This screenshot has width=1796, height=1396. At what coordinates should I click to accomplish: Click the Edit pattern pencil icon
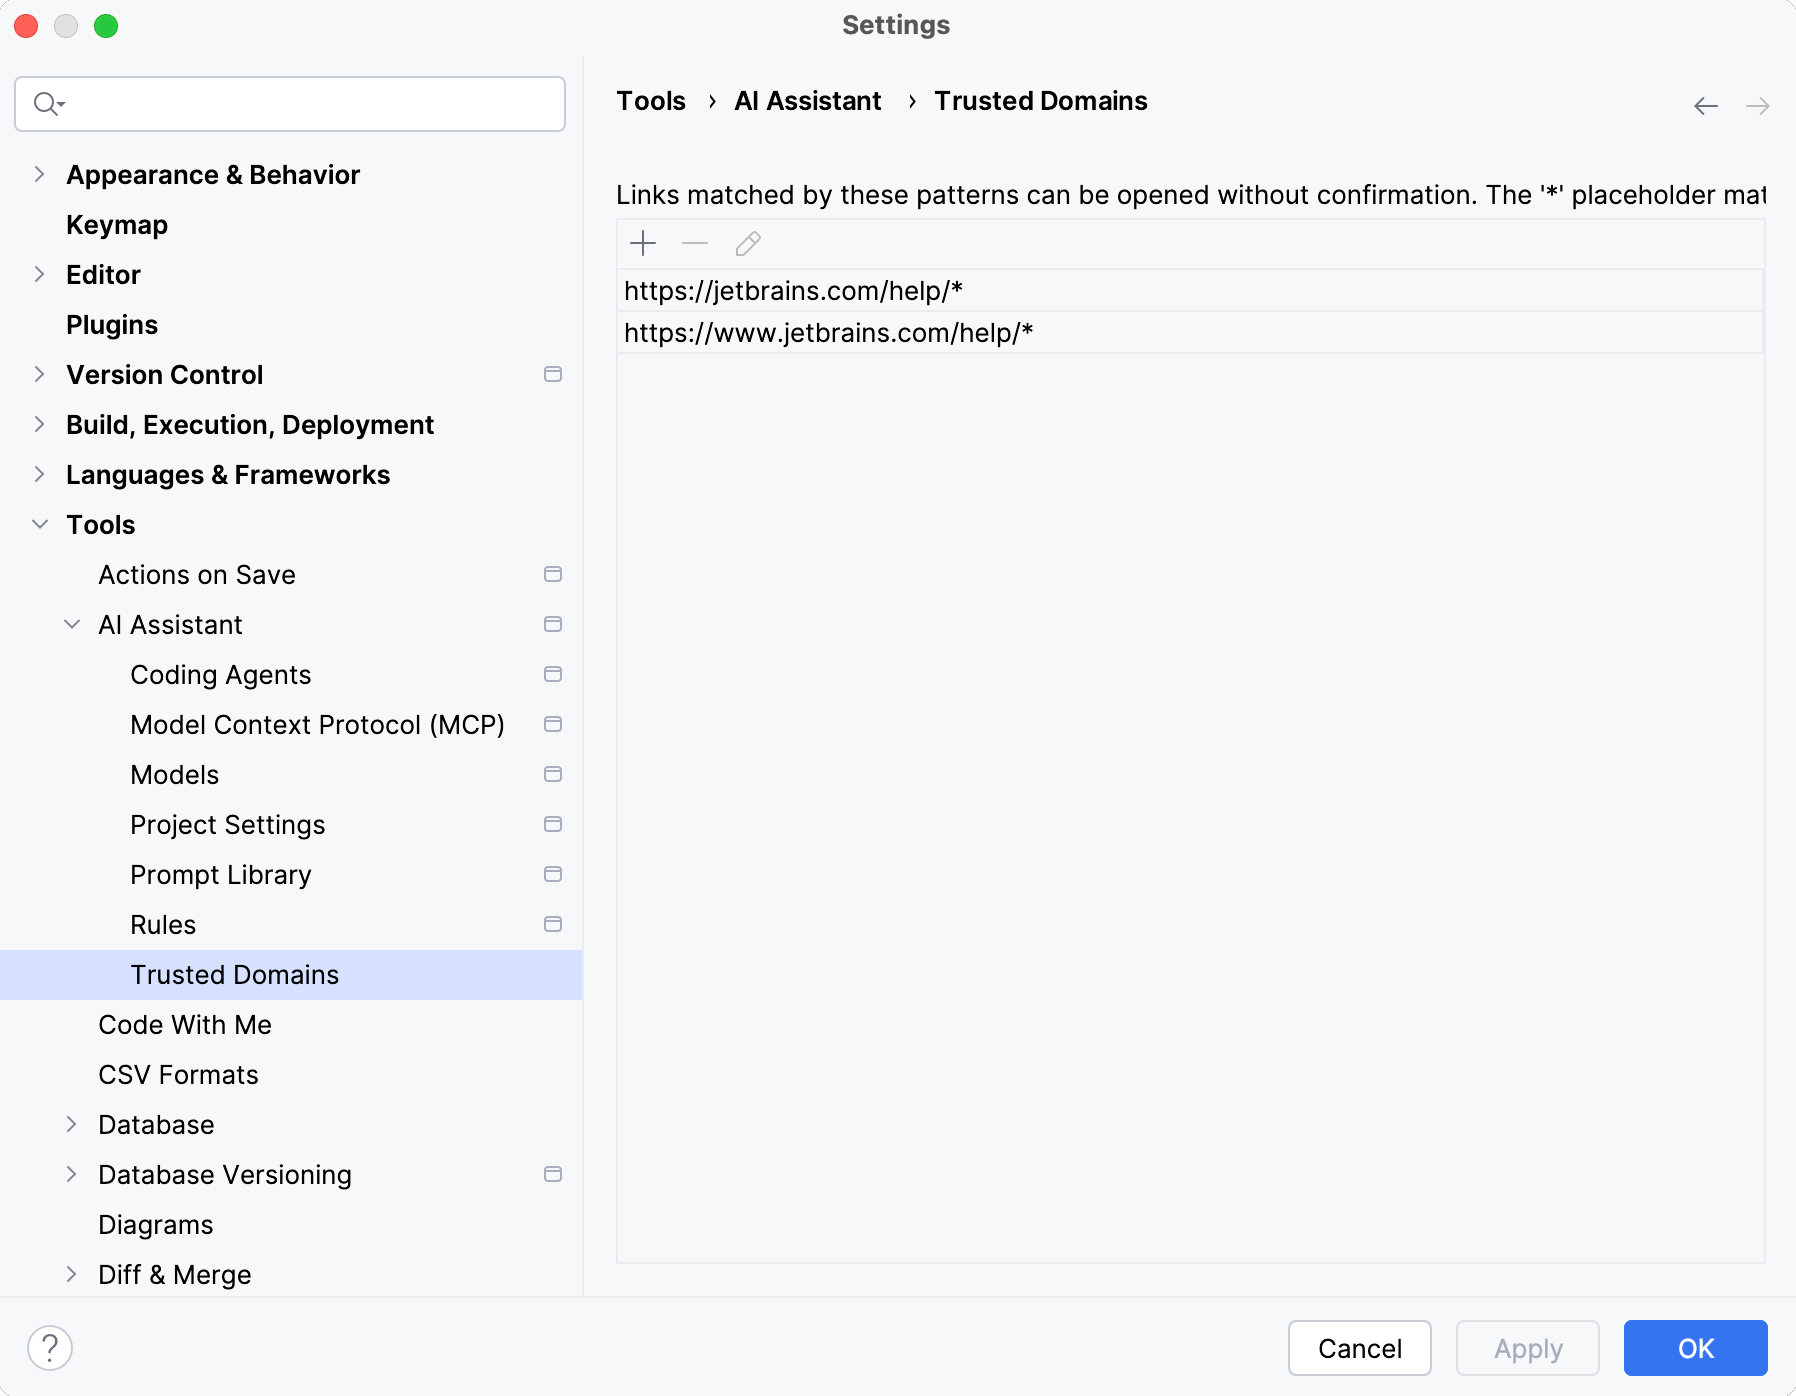point(748,243)
